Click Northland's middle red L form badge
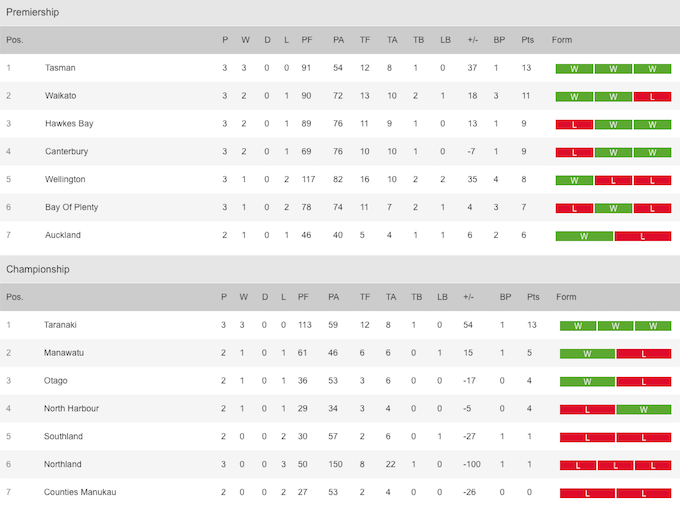The width and height of the screenshot is (680, 509). tap(615, 465)
